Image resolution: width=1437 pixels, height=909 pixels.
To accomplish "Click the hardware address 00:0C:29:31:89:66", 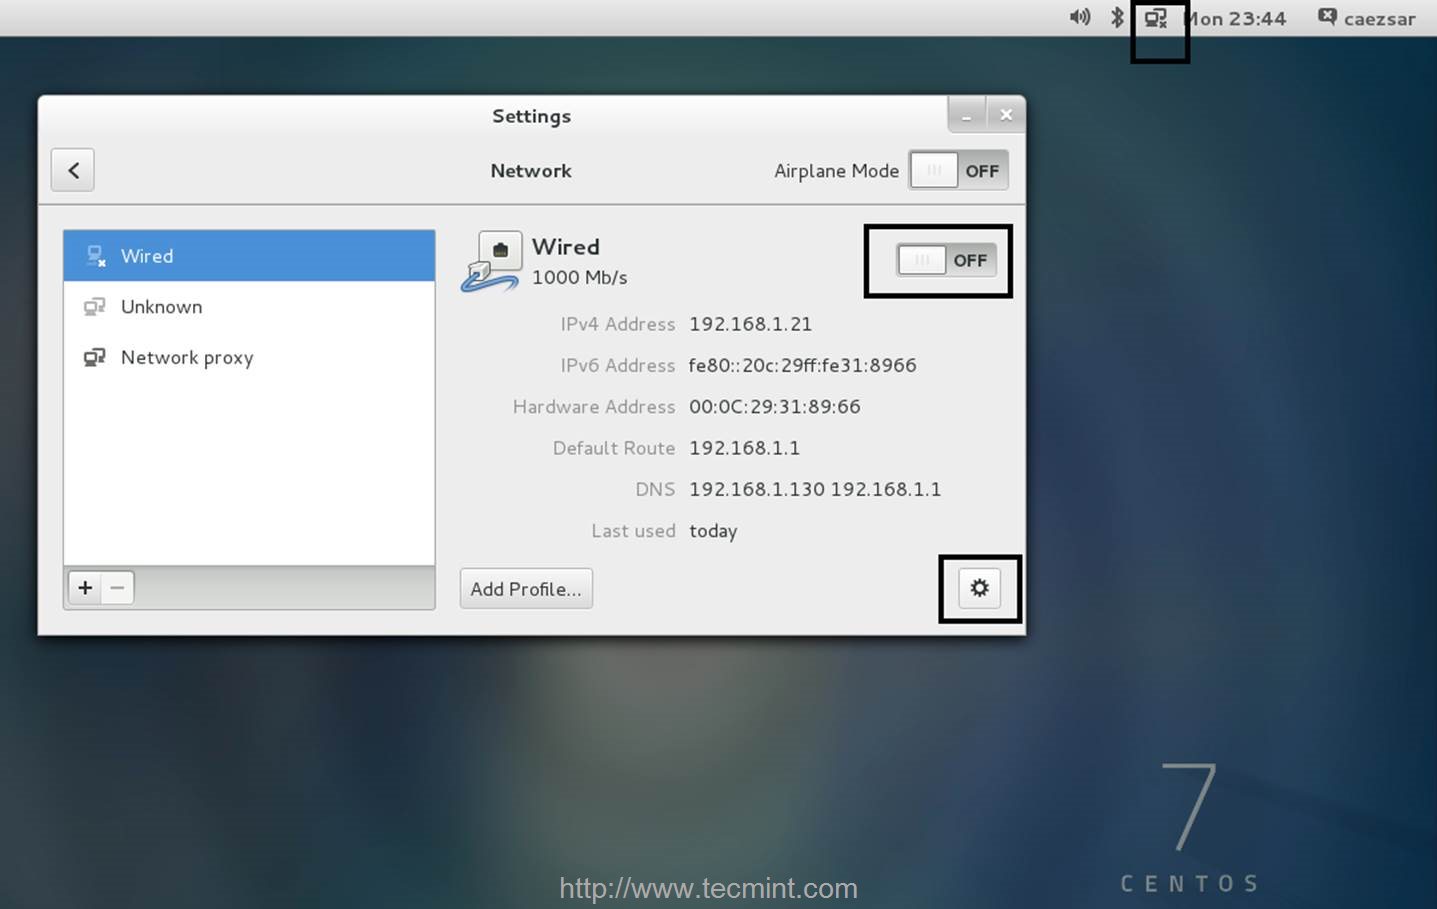I will pyautogui.click(x=774, y=407).
